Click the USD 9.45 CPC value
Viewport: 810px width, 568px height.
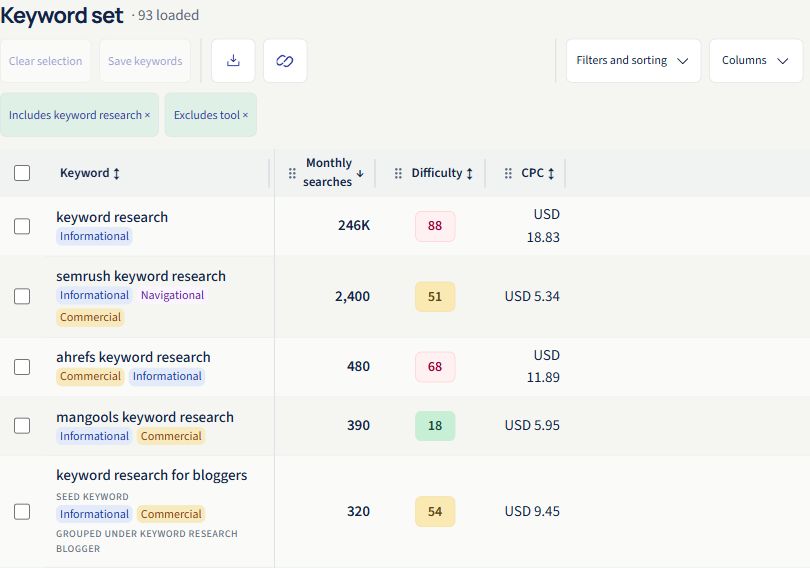tap(532, 512)
